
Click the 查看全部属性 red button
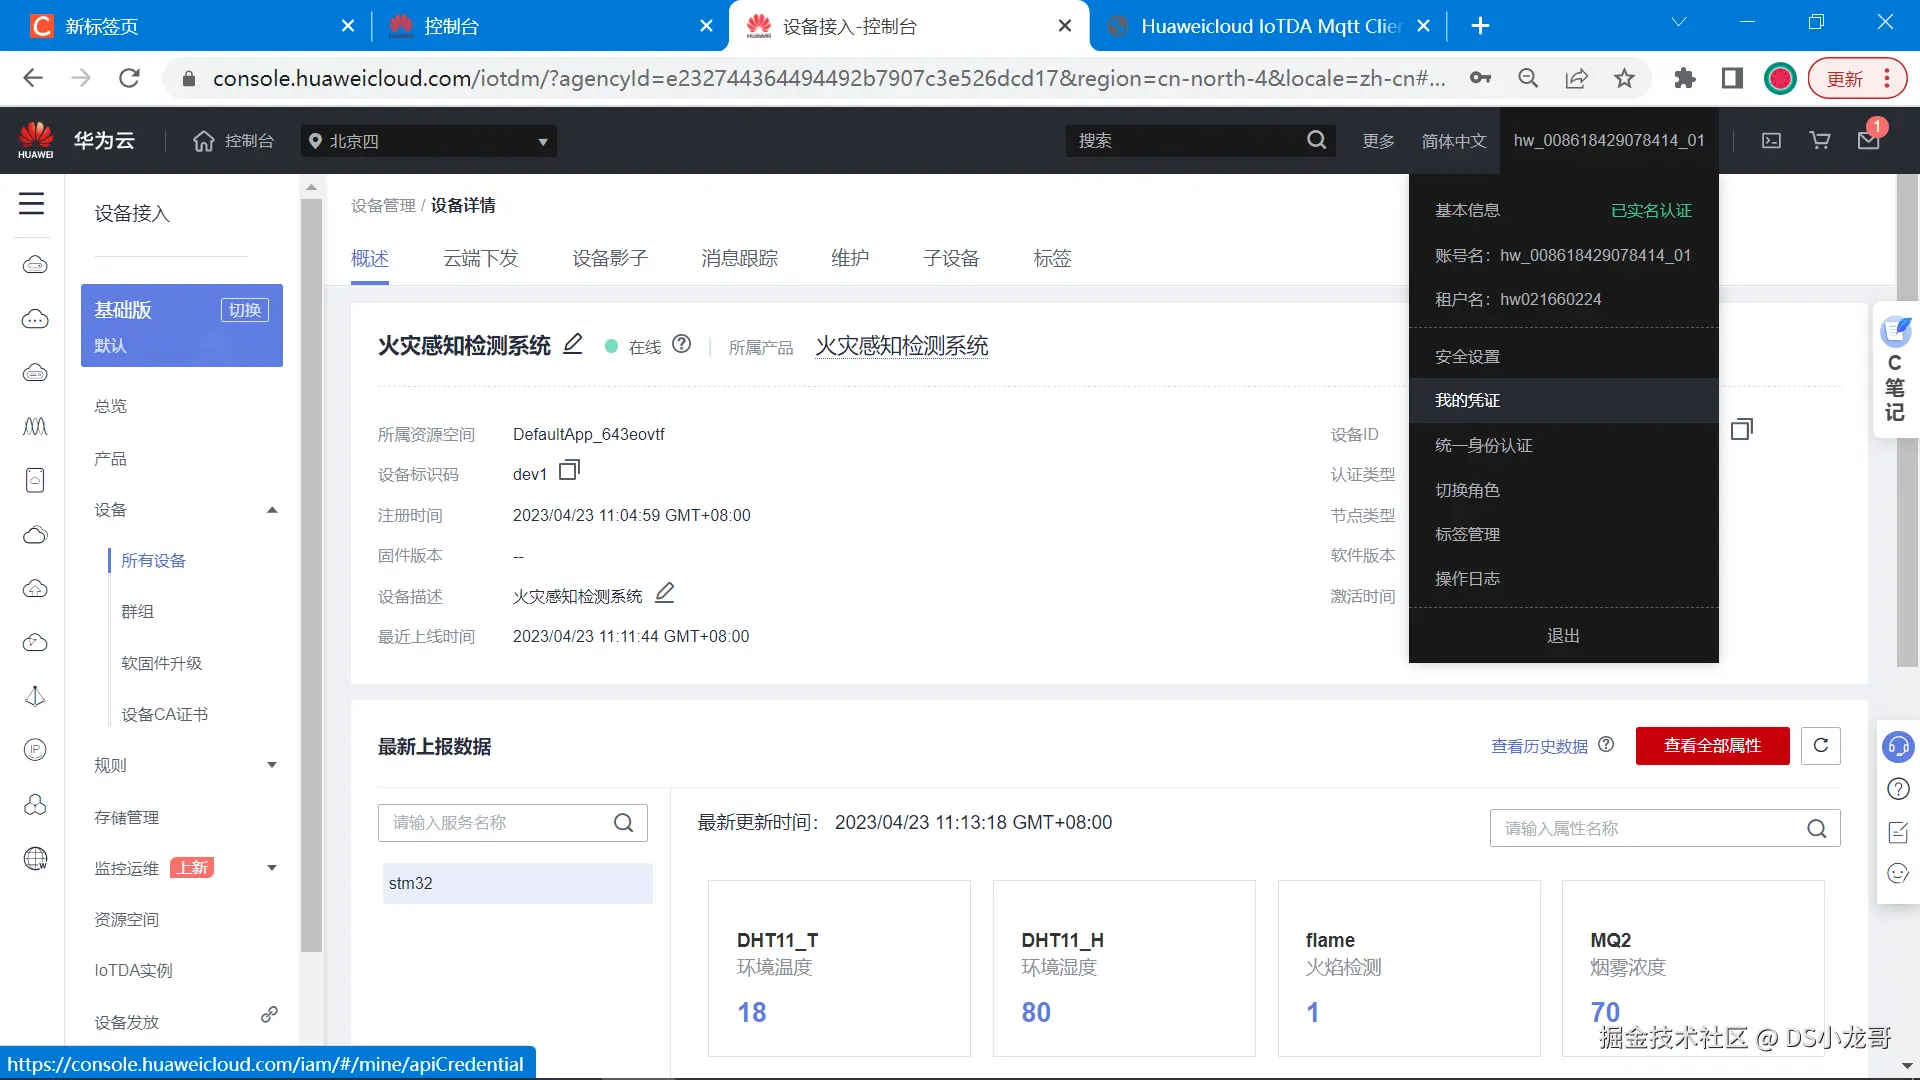(x=1712, y=746)
